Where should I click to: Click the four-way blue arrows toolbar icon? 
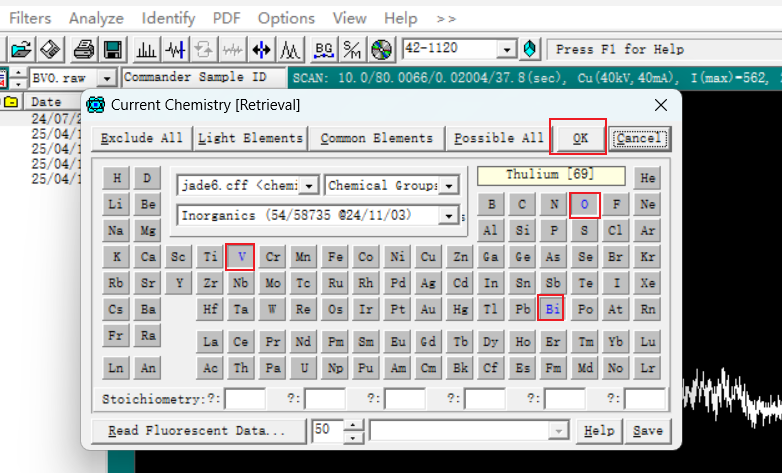coord(261,50)
